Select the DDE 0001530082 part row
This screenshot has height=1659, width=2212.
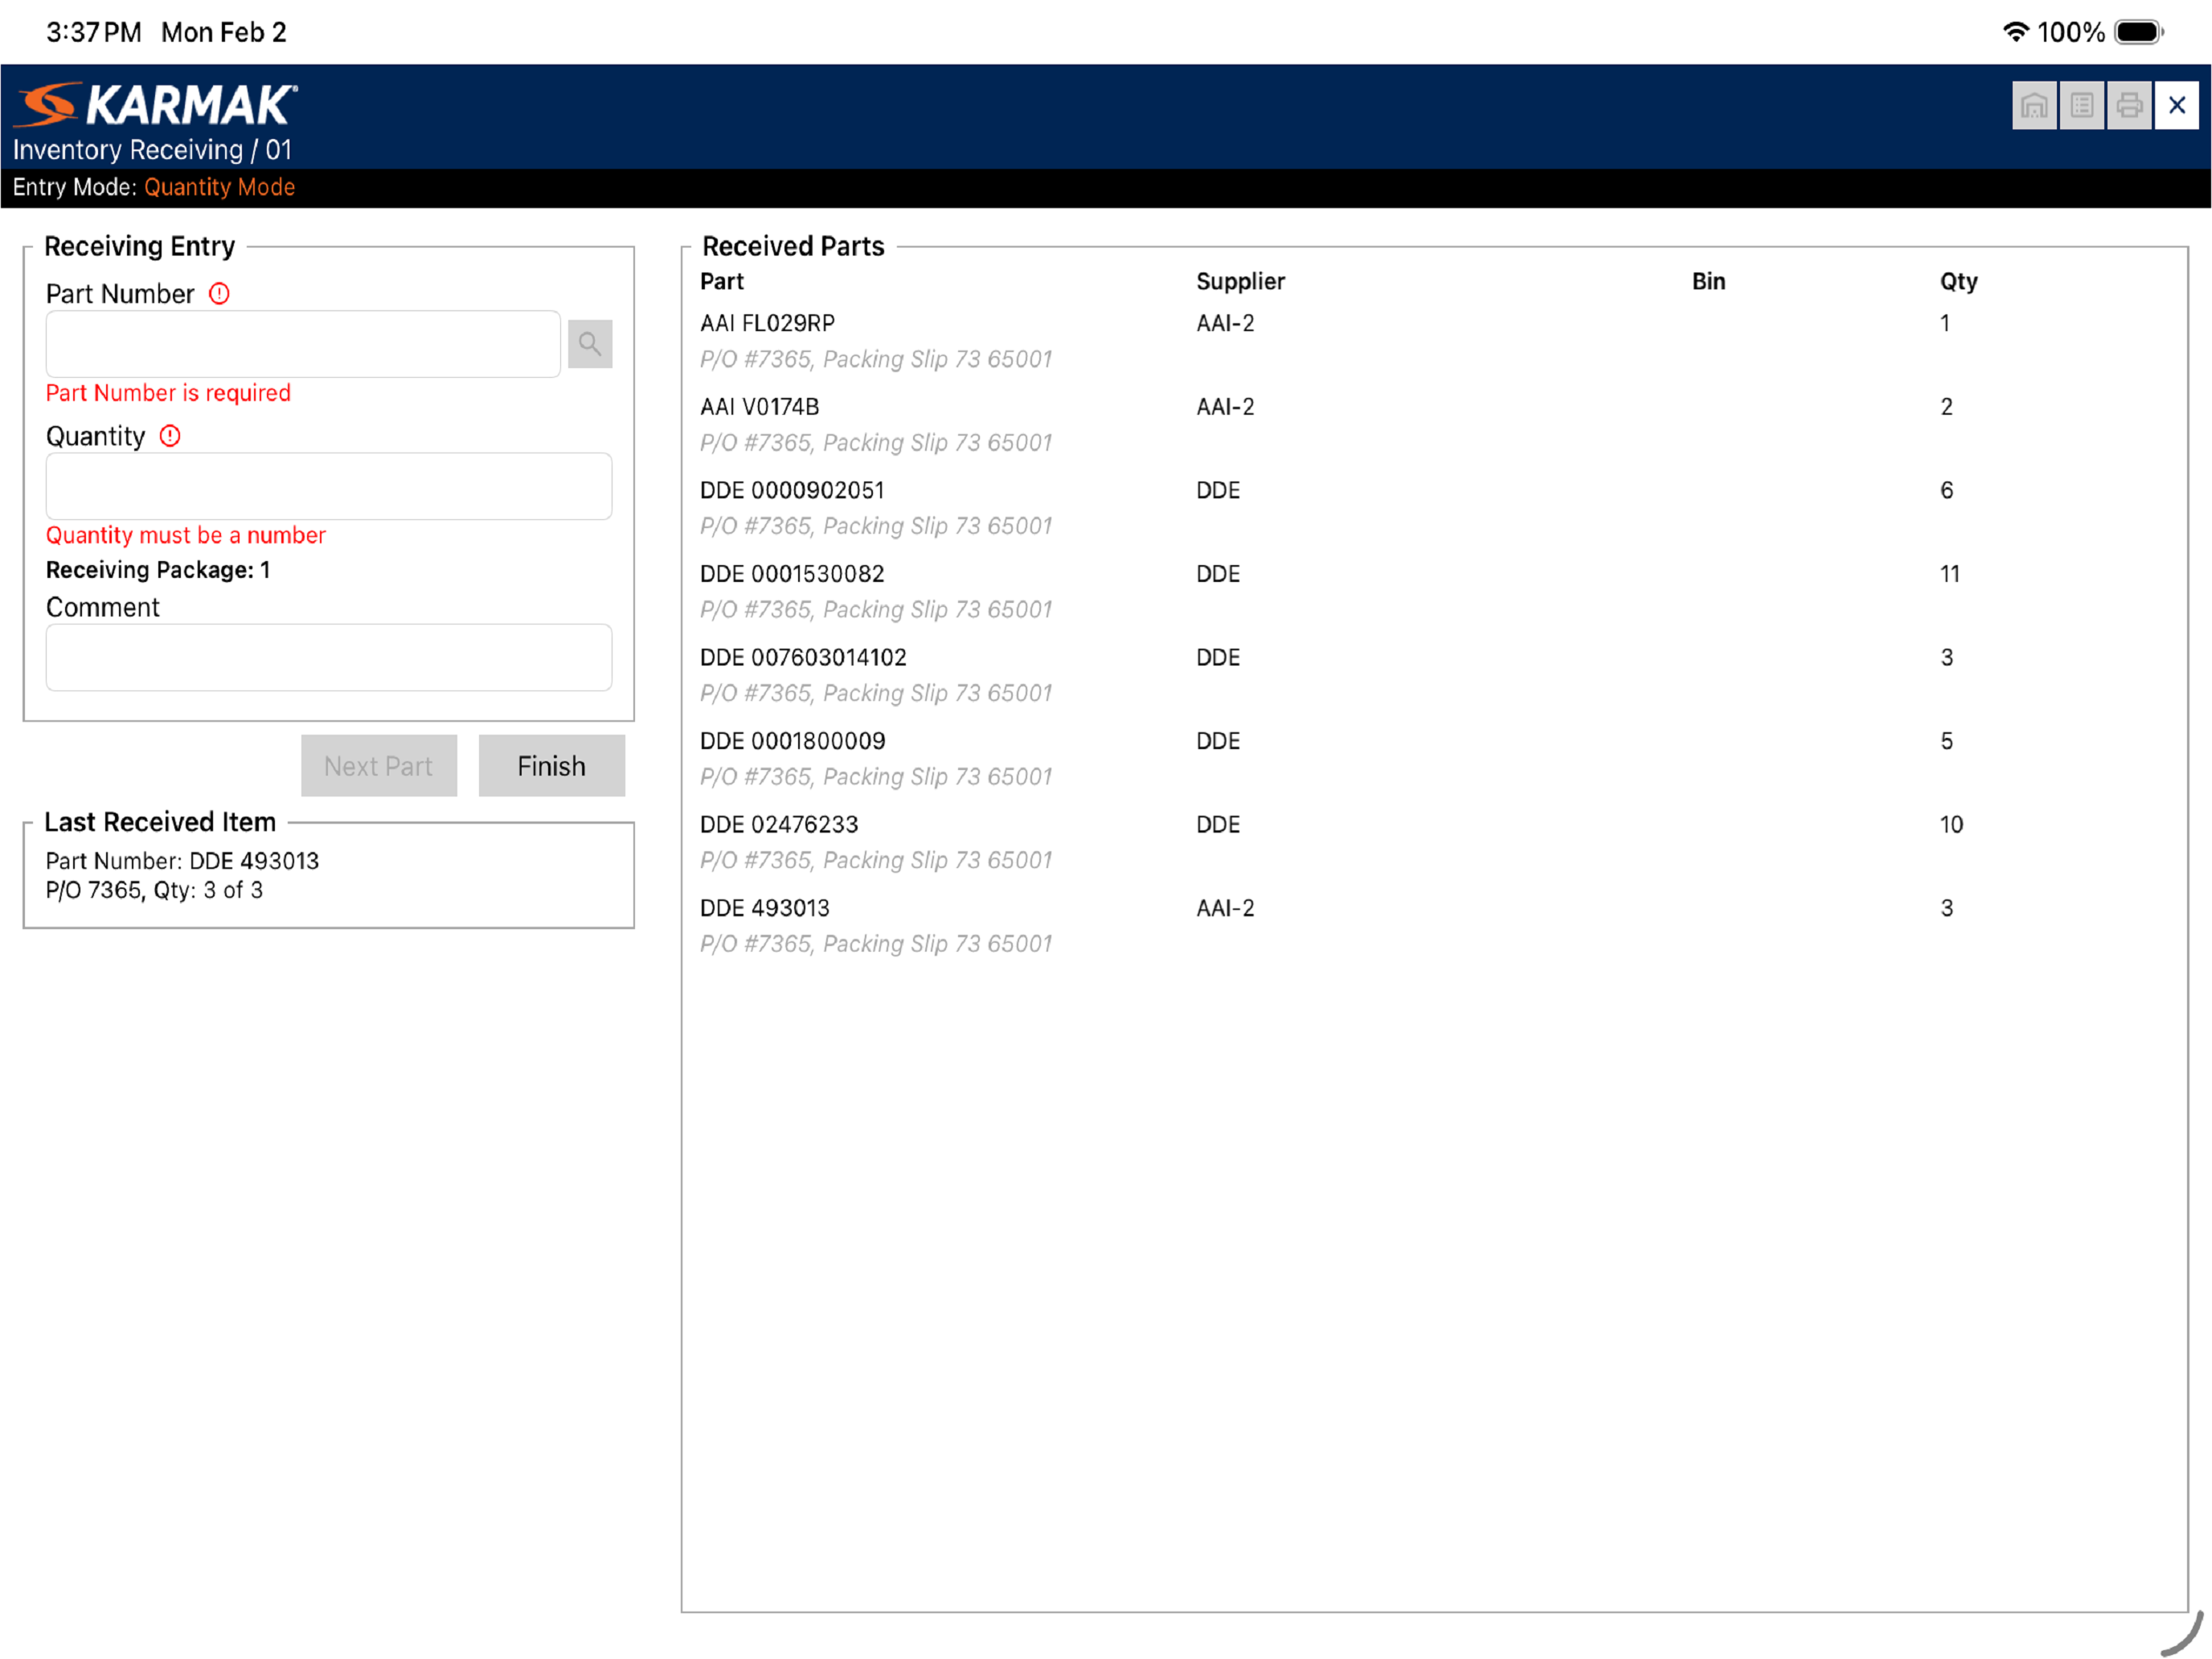1434,592
